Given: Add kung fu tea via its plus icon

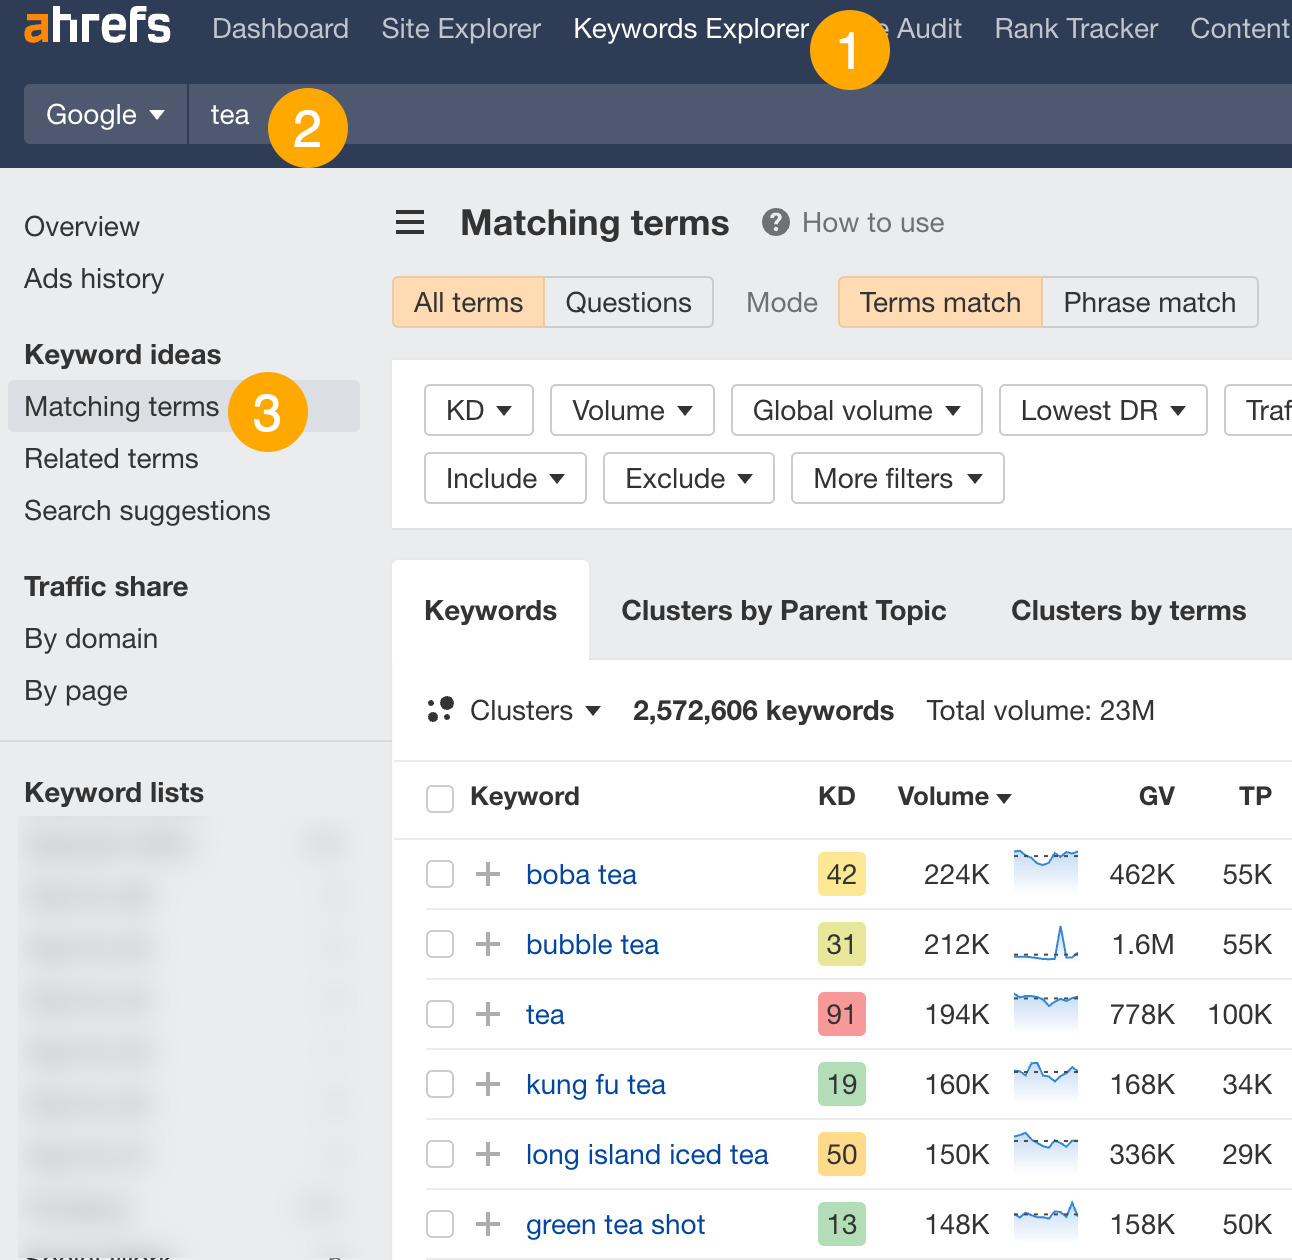Looking at the screenshot, I should pyautogui.click(x=487, y=1084).
